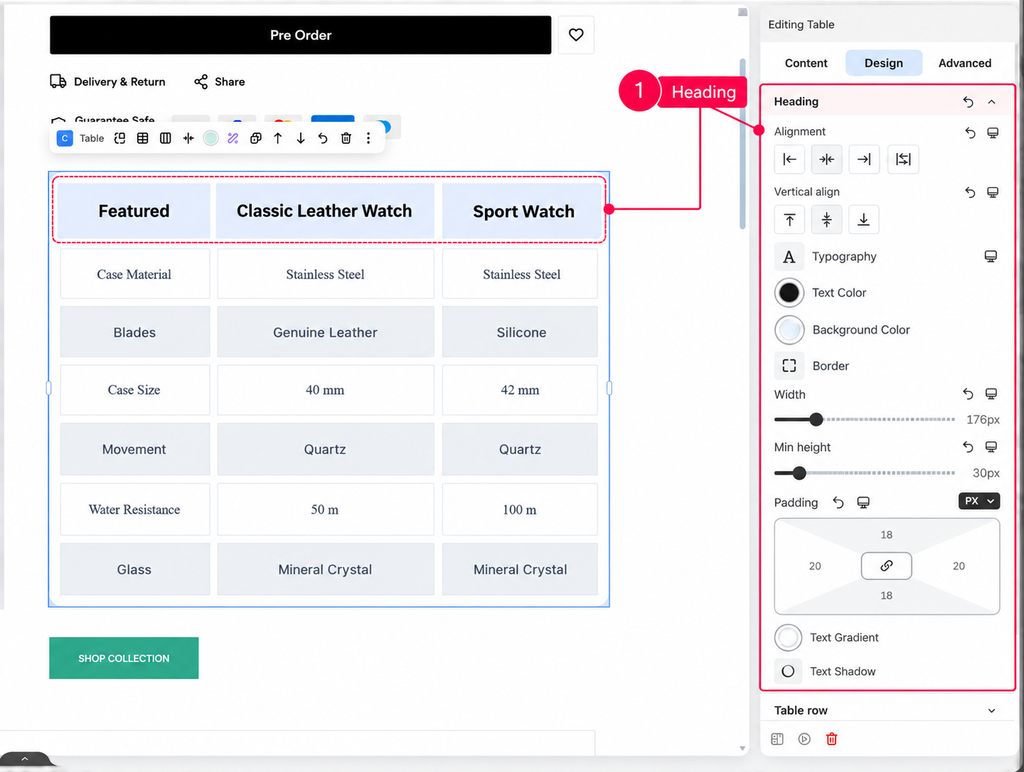Click device icon next to Min height
1024x772 pixels.
click(991, 447)
